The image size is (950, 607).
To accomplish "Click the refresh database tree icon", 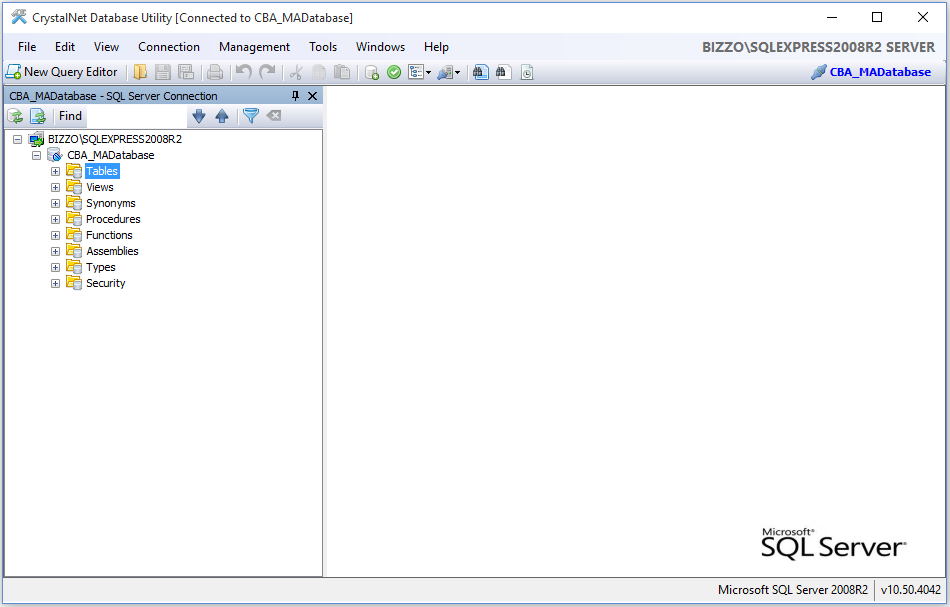I will point(15,116).
